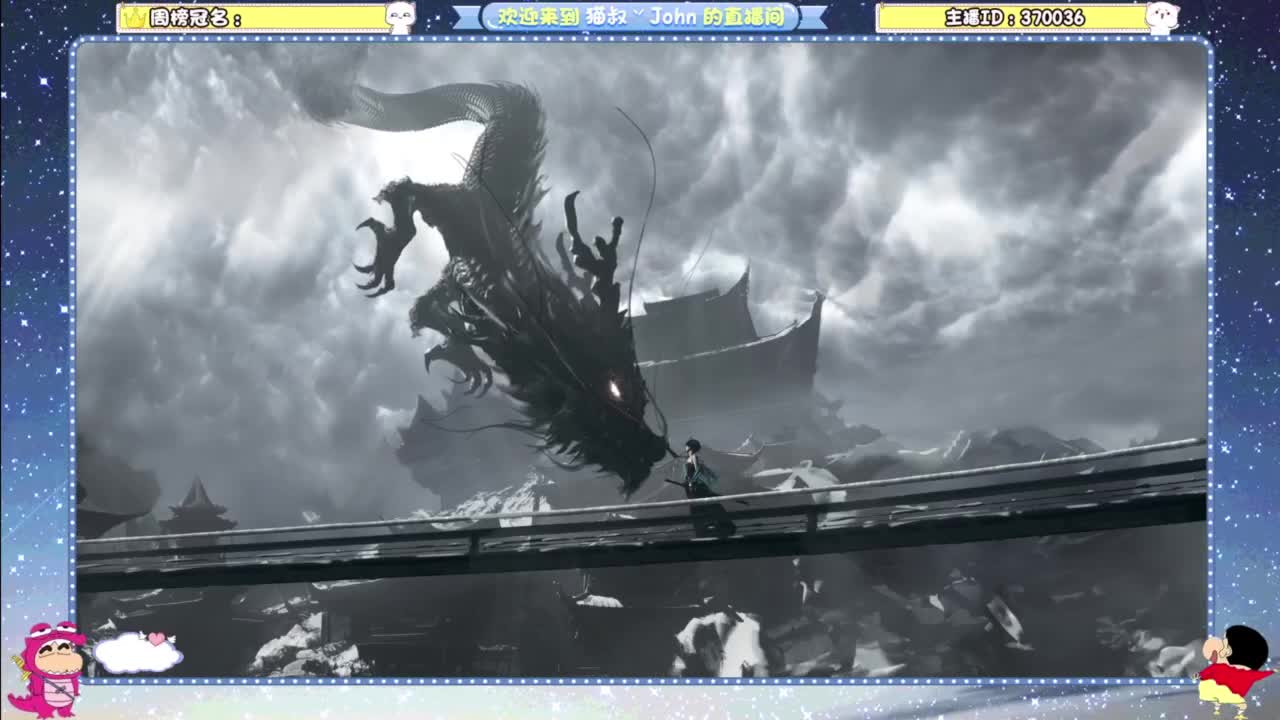Click the white cat icon beside streamer ID
This screenshot has height=720, width=1280.
click(x=1162, y=17)
